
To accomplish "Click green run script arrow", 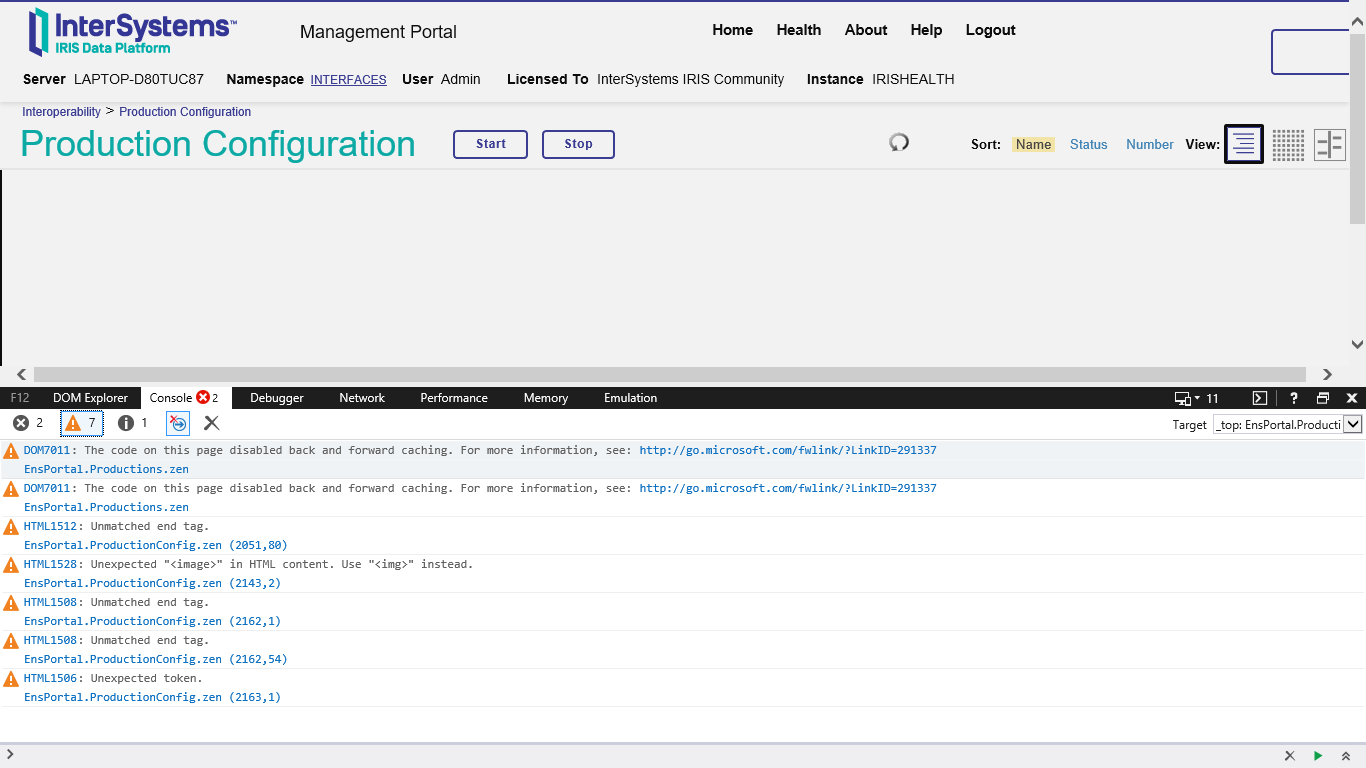I will (x=1318, y=756).
